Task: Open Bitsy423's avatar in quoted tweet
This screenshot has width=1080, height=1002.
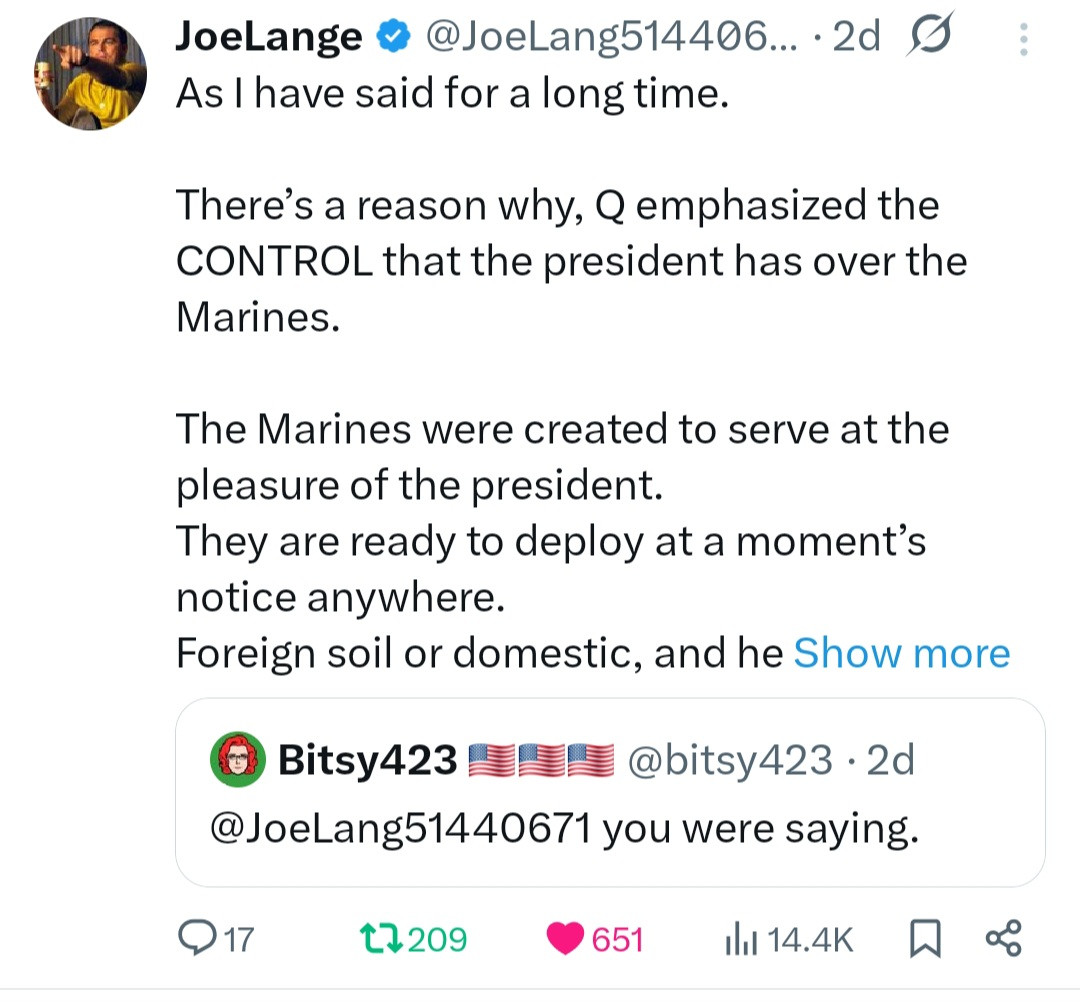Action: tap(239, 762)
